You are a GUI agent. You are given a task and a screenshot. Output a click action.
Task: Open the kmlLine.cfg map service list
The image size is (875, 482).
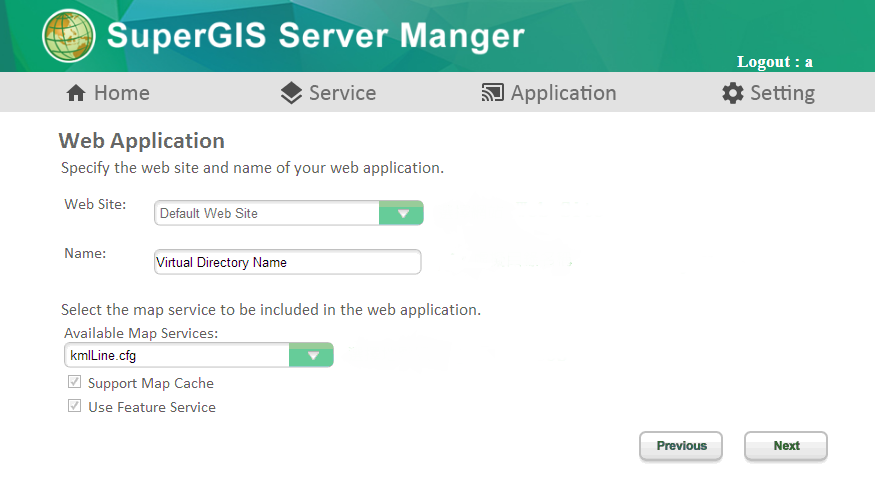click(x=199, y=355)
